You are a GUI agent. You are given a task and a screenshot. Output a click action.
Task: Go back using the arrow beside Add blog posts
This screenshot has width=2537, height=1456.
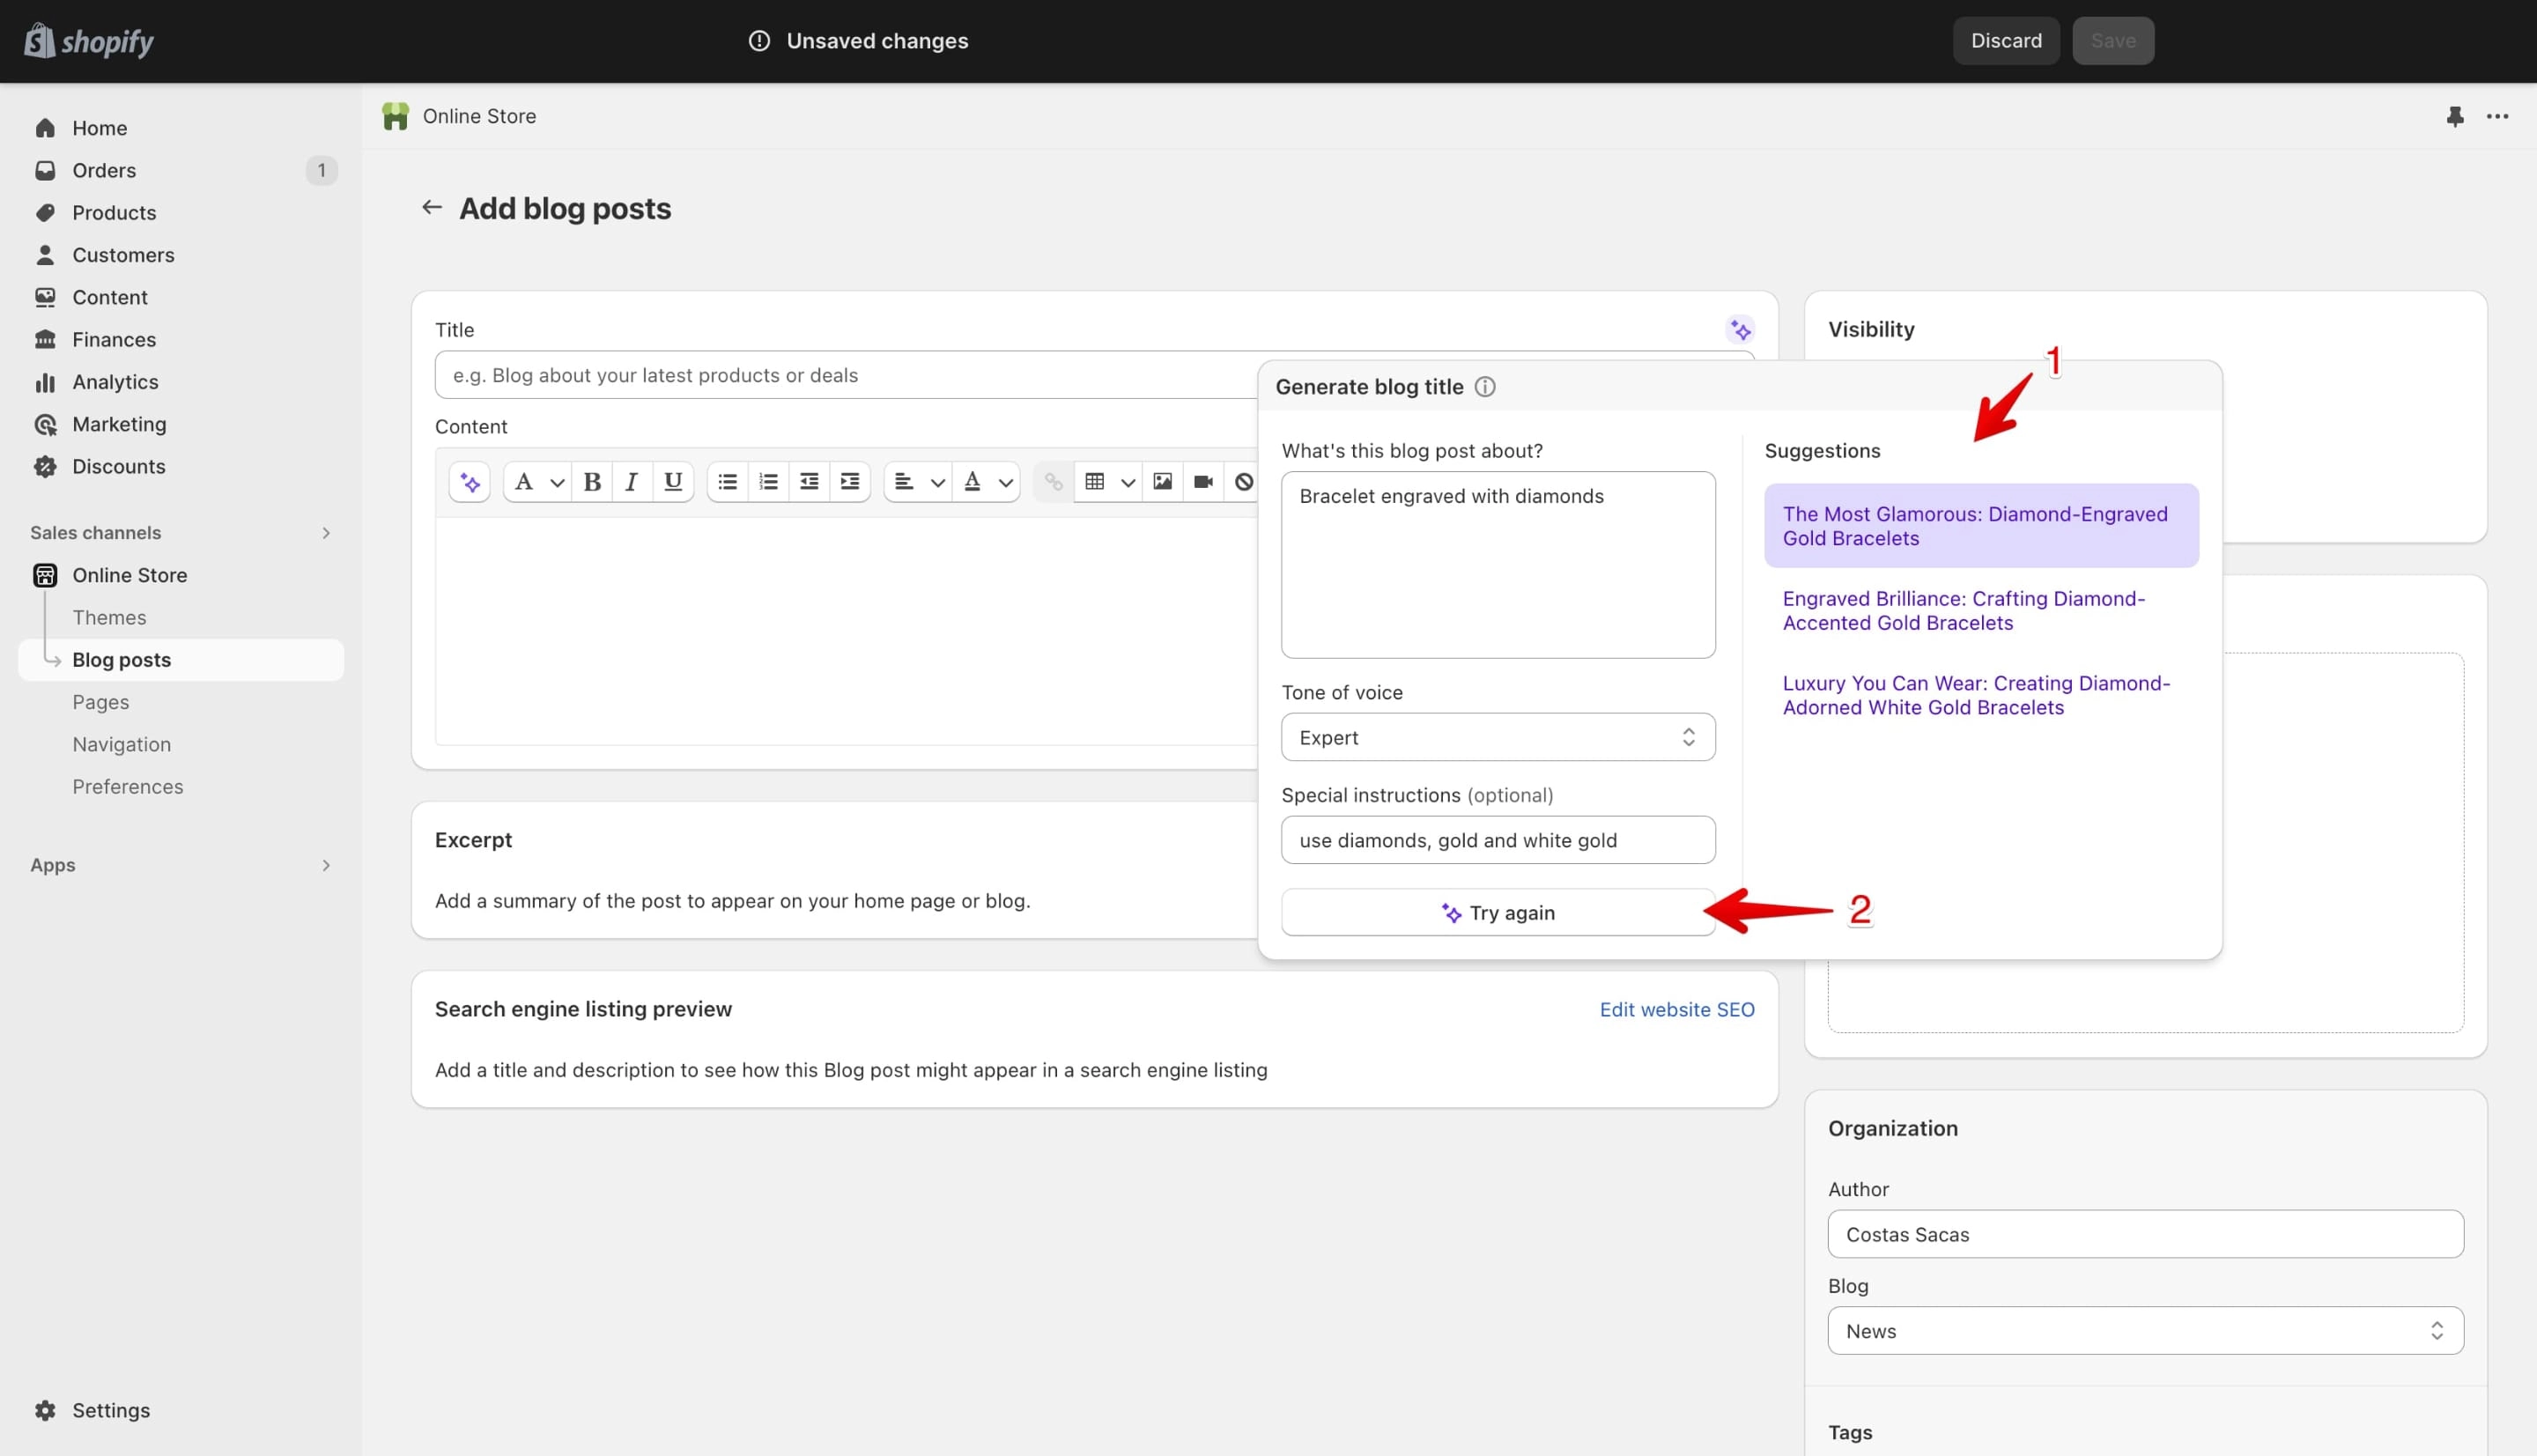(x=431, y=208)
